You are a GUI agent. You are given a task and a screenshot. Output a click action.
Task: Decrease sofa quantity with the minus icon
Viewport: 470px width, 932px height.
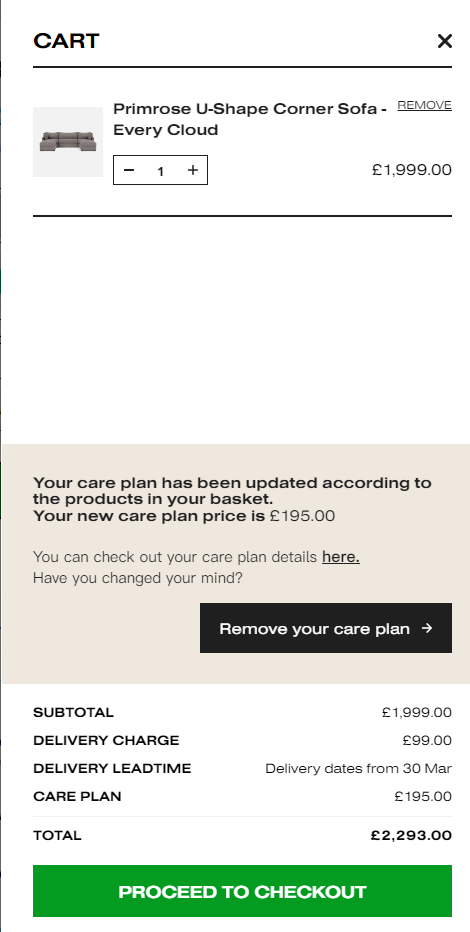click(x=129, y=171)
